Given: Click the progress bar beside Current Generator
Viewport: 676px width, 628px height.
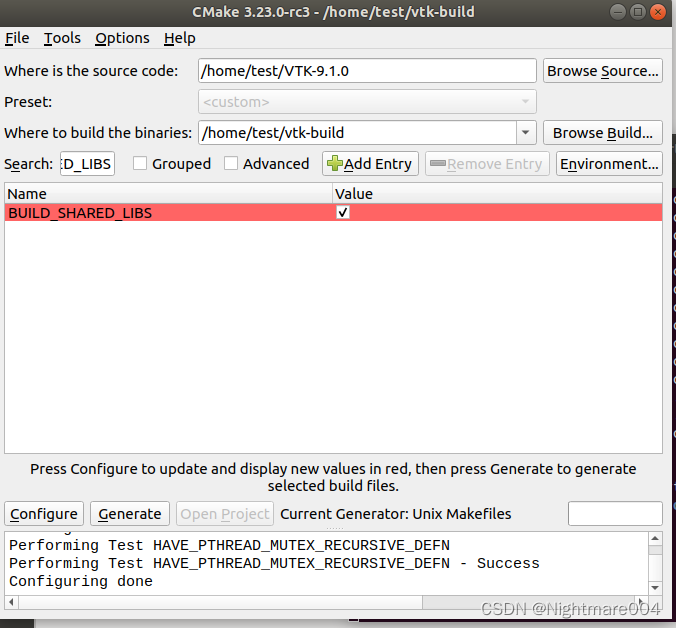Looking at the screenshot, I should [x=615, y=513].
